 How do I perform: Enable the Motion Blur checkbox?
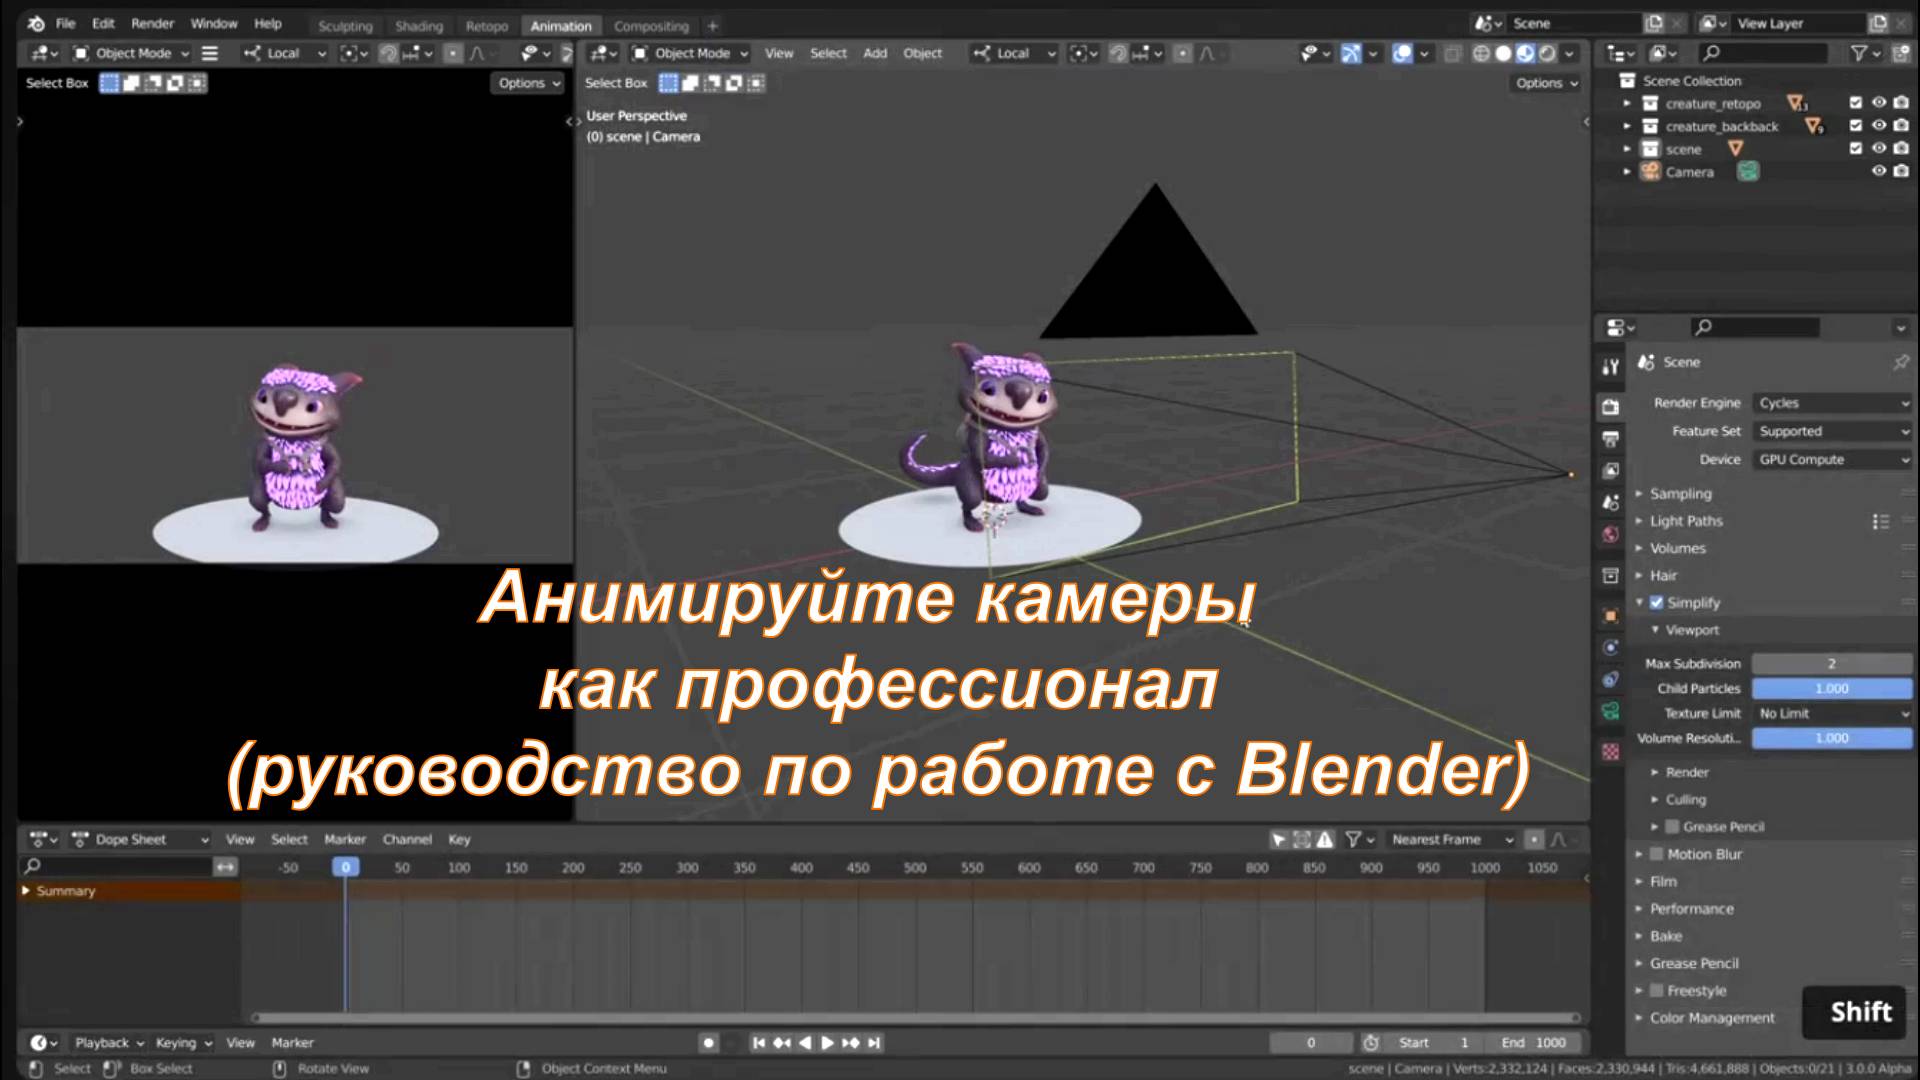1656,854
